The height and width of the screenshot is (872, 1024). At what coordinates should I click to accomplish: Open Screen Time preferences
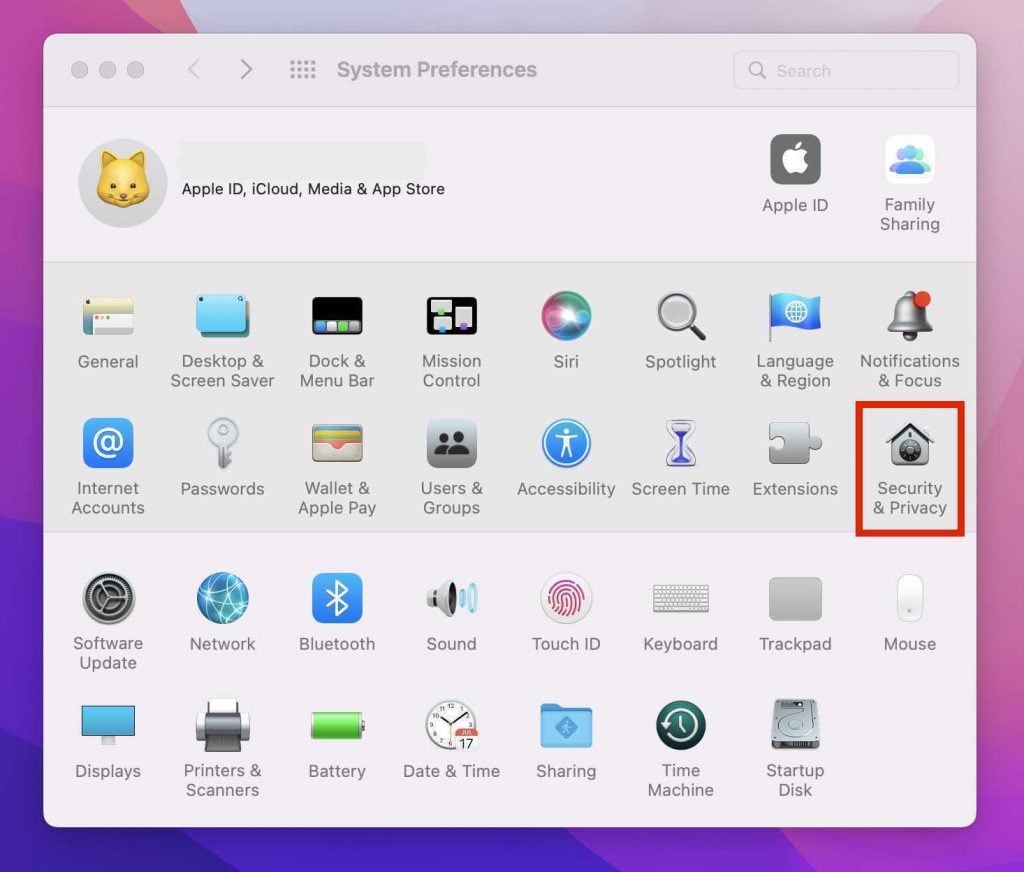(680, 444)
